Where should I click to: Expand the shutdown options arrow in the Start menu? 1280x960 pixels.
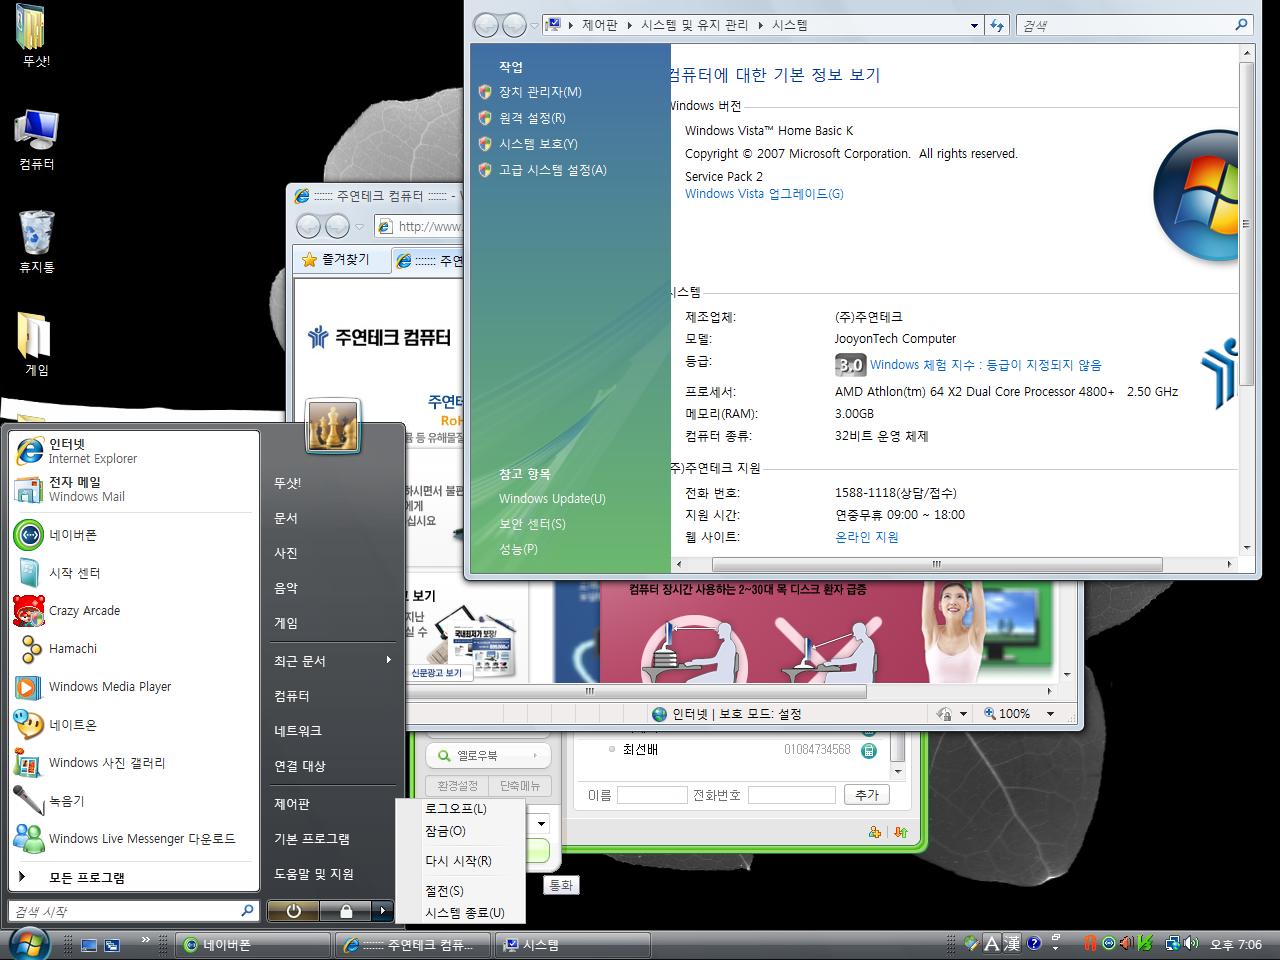pos(383,911)
